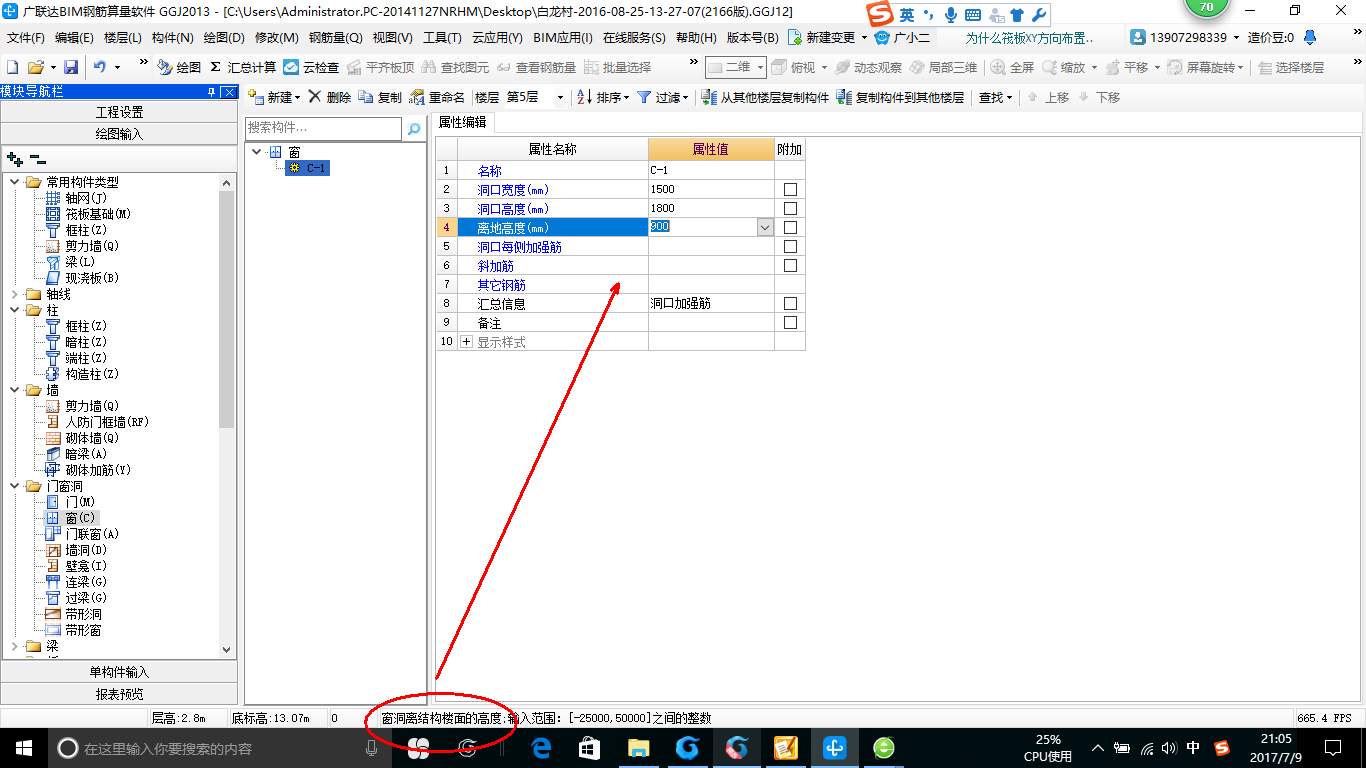Click the 报表预览 panel button

click(x=119, y=694)
